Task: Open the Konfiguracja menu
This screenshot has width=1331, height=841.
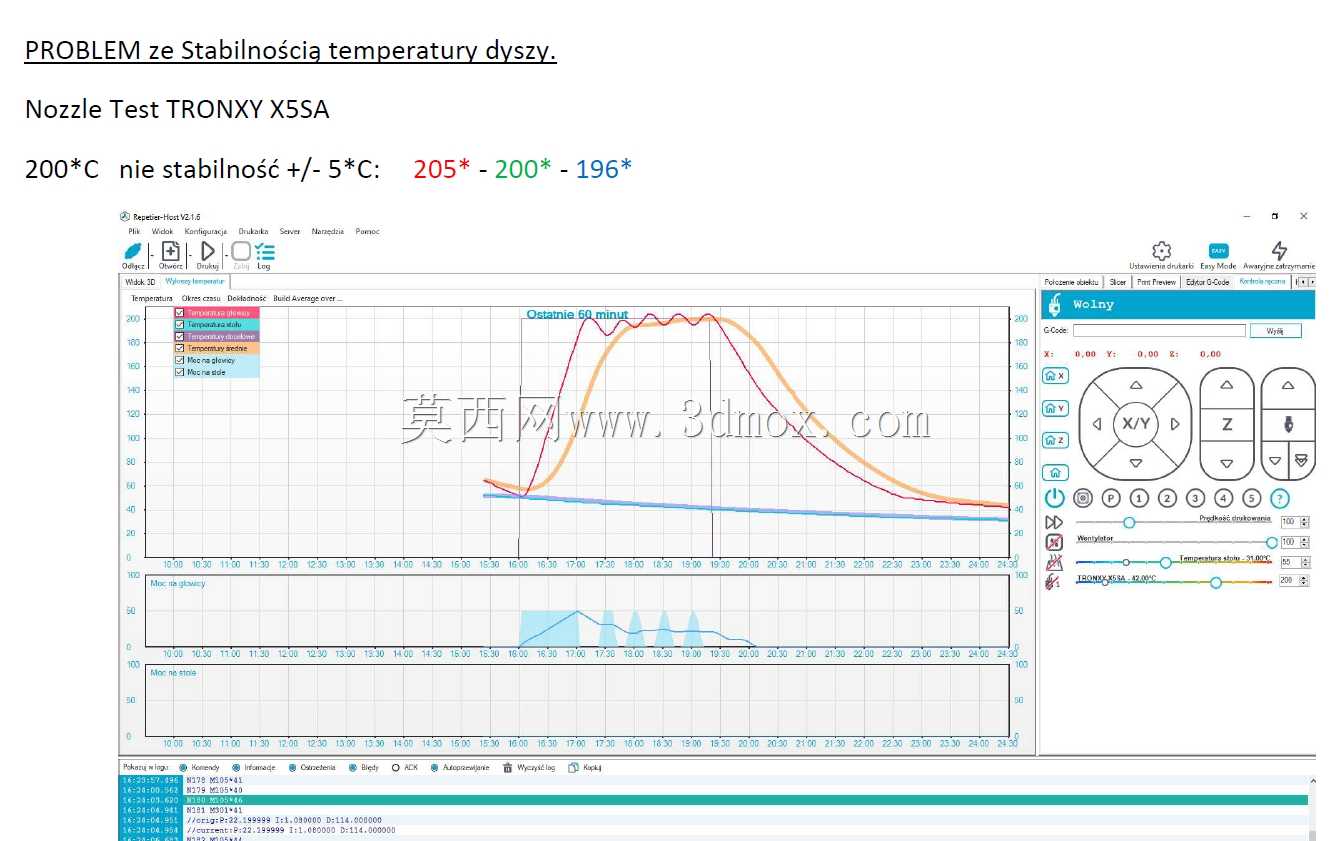Action: pyautogui.click(x=206, y=231)
